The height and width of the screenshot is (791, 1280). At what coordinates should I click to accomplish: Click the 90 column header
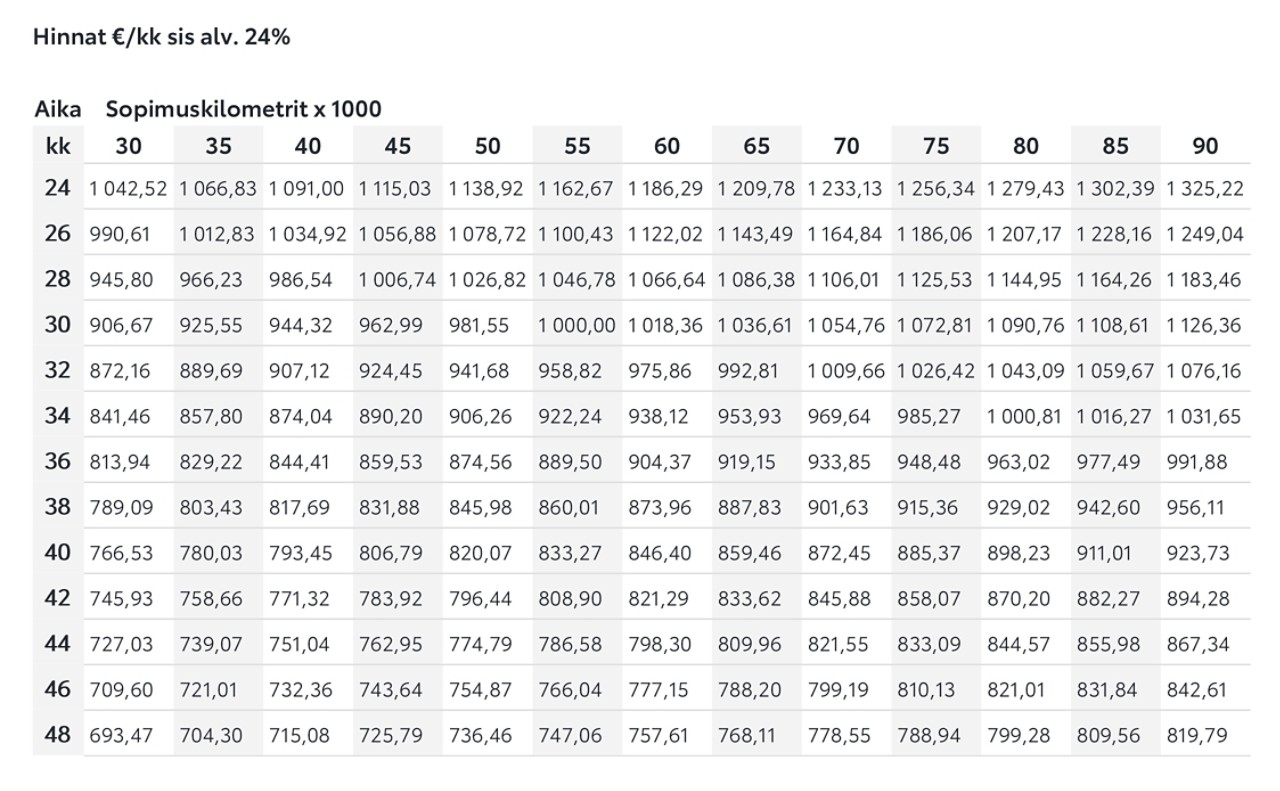tap(1205, 146)
